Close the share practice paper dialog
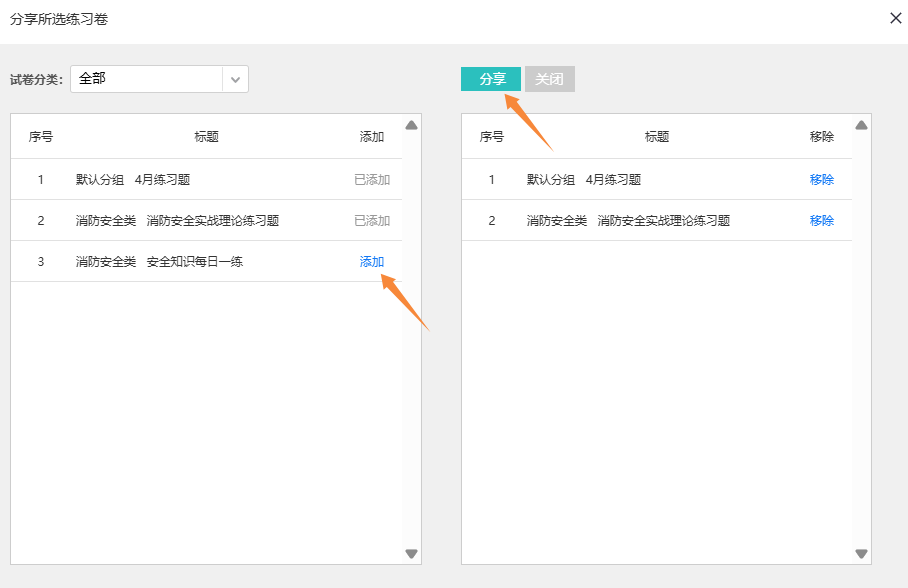 pos(896,18)
